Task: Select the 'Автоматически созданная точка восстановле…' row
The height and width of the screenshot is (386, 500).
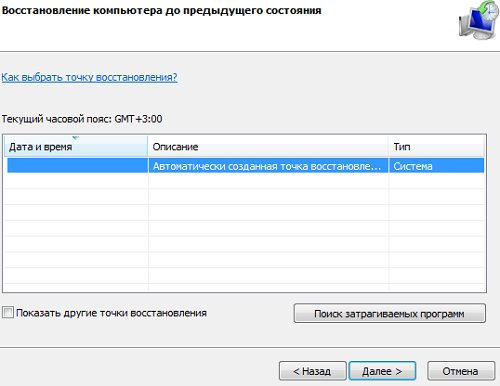Action: click(246, 166)
